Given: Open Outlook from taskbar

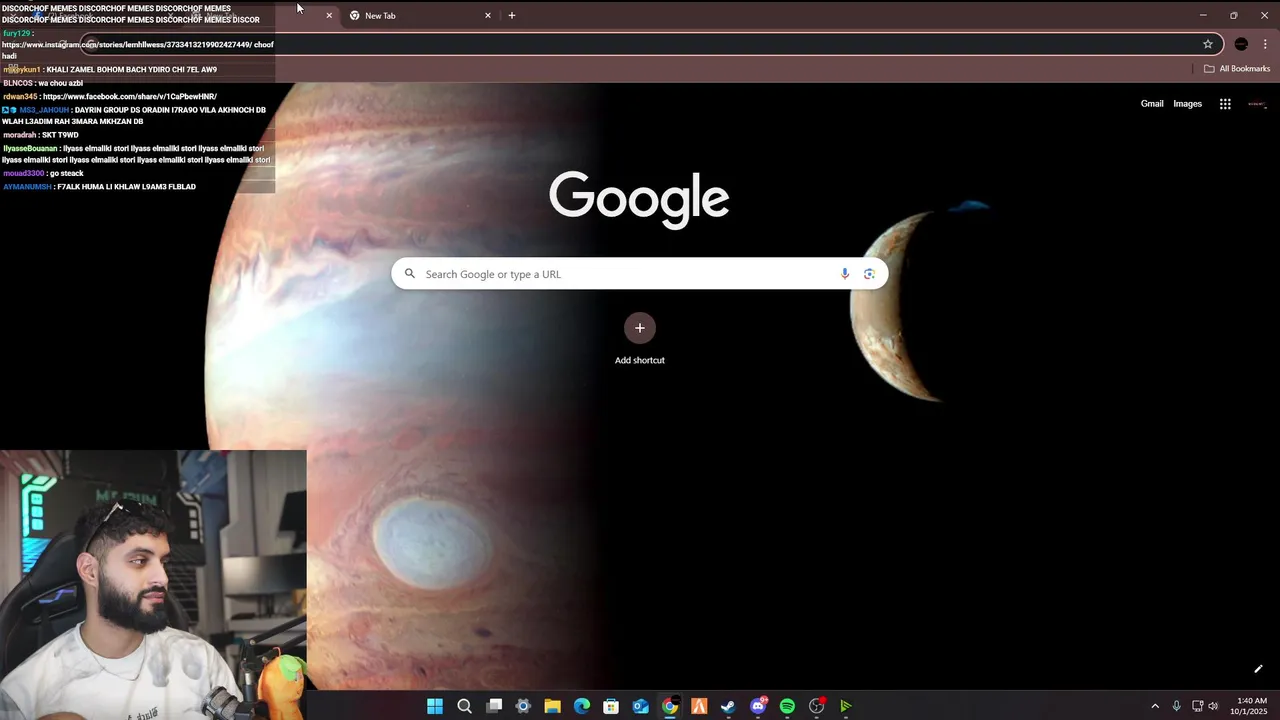Looking at the screenshot, I should coord(640,706).
